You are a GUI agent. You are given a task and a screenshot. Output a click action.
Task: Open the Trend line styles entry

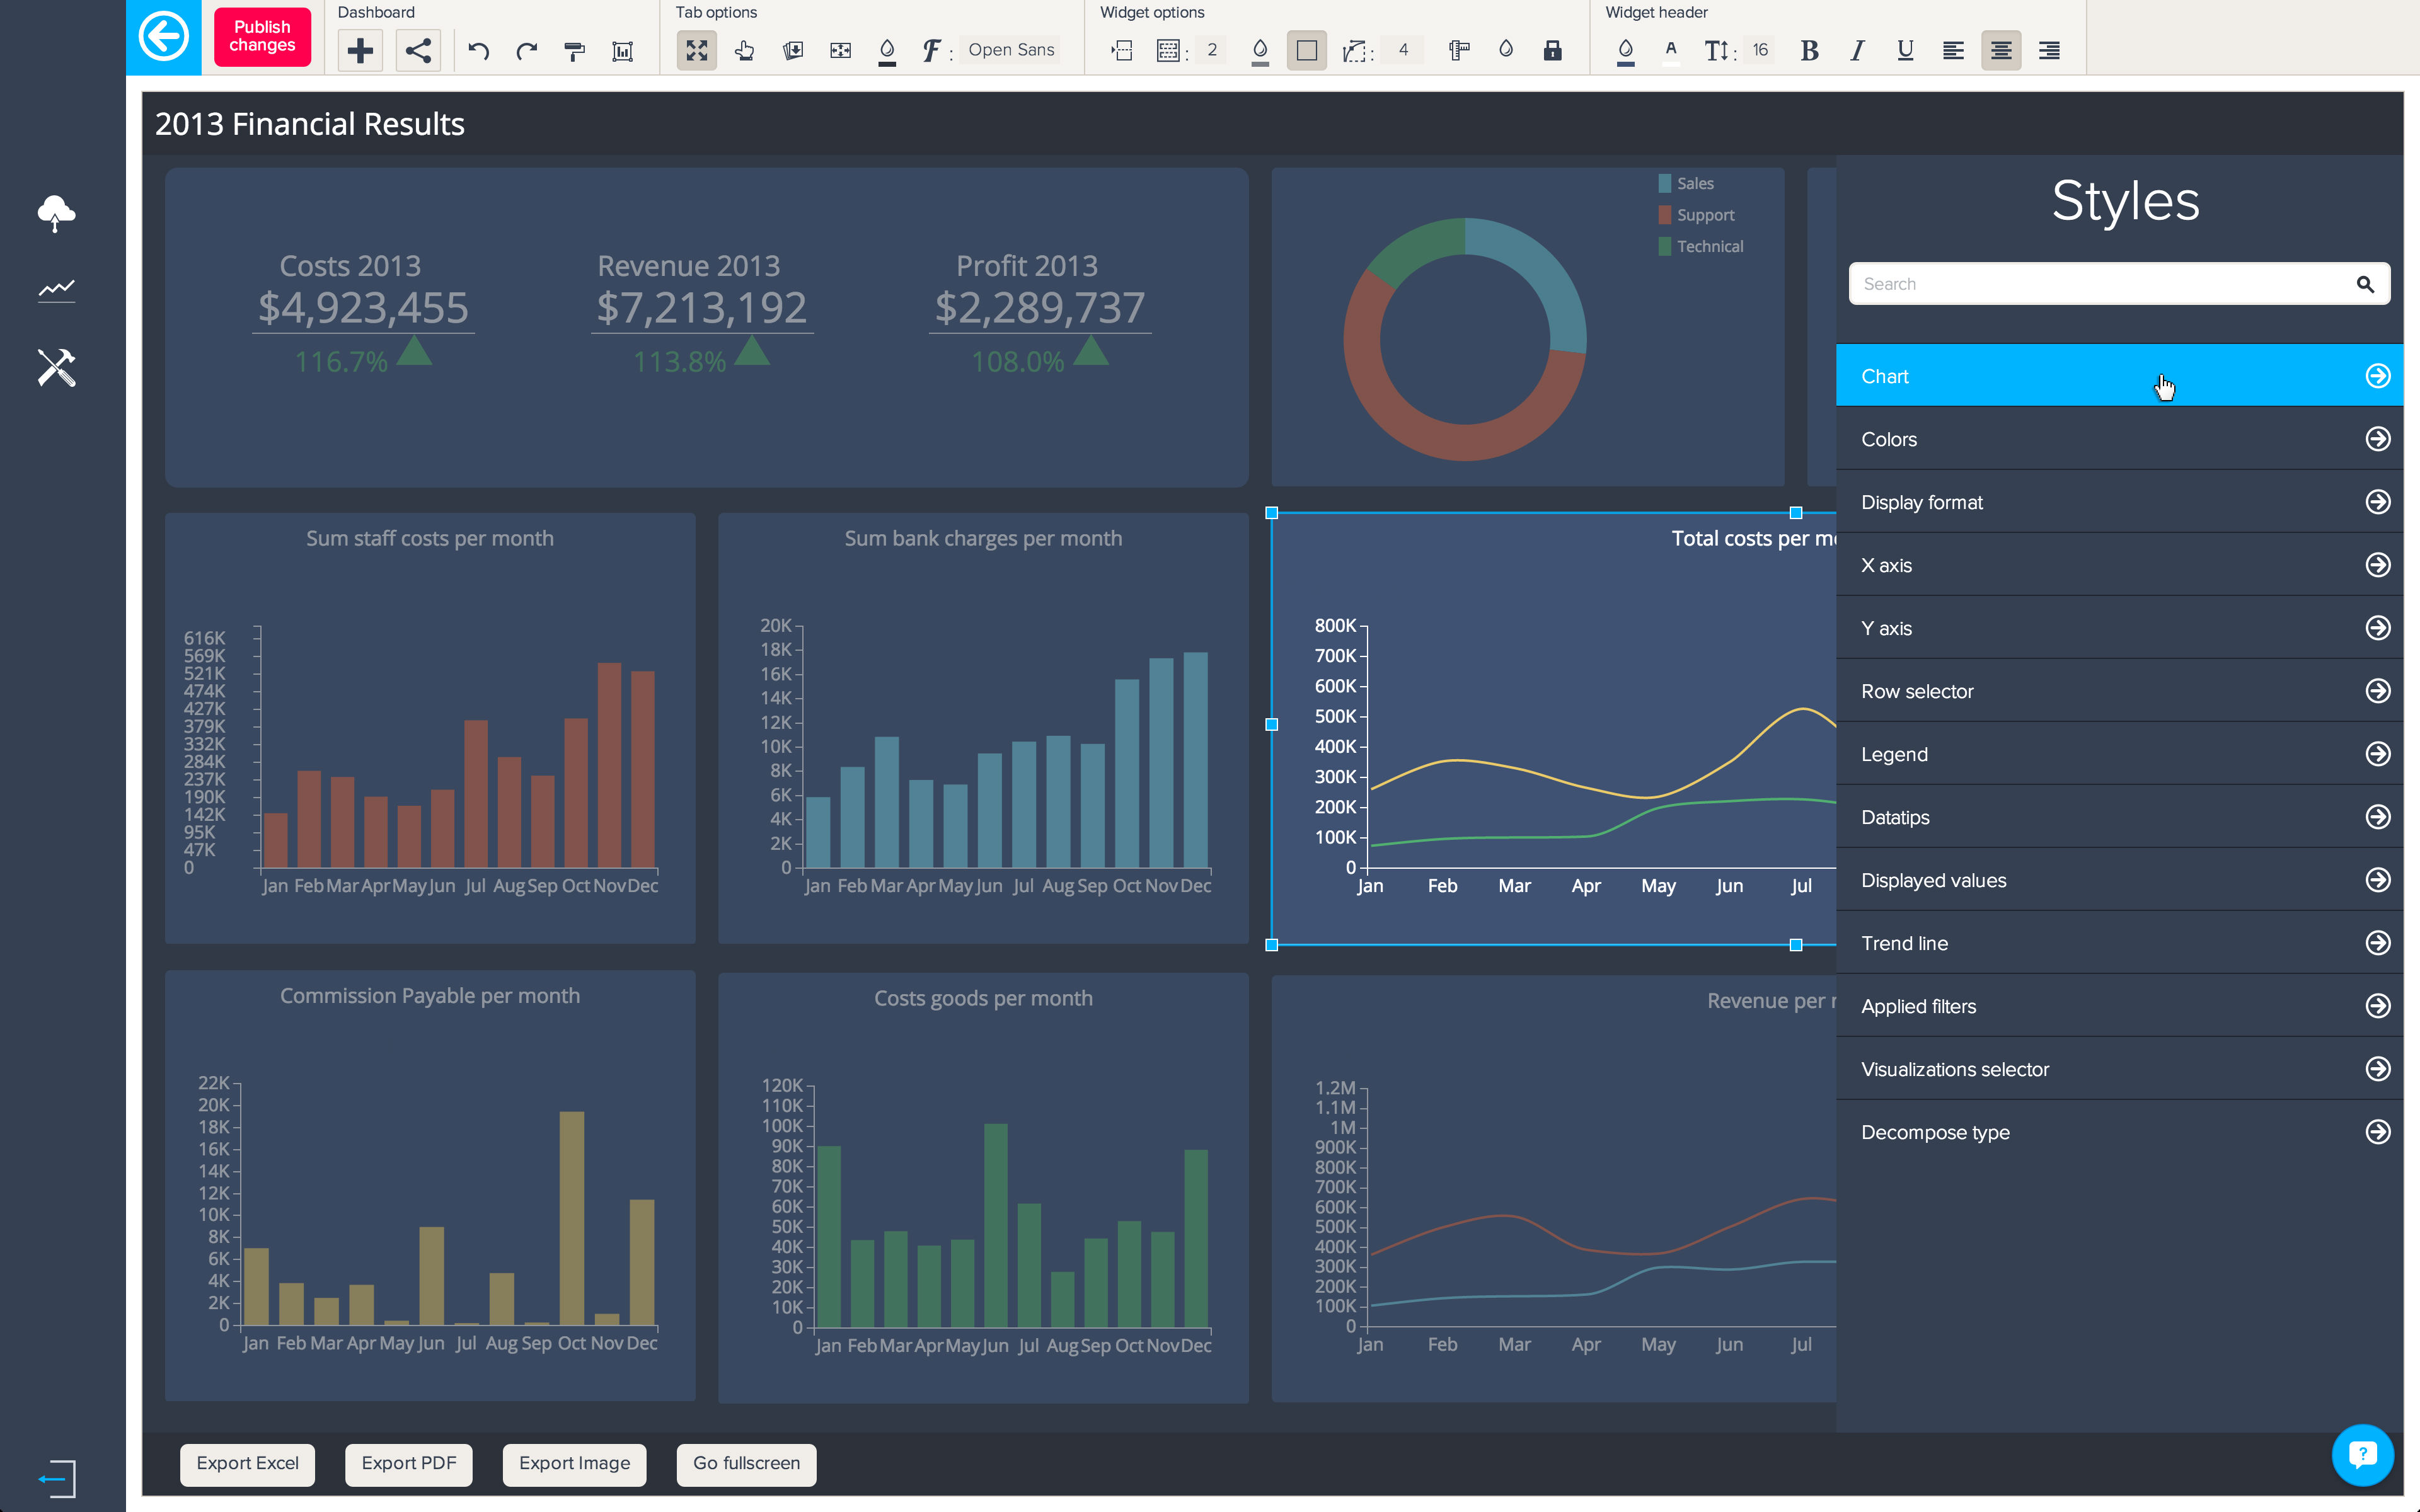(2119, 943)
